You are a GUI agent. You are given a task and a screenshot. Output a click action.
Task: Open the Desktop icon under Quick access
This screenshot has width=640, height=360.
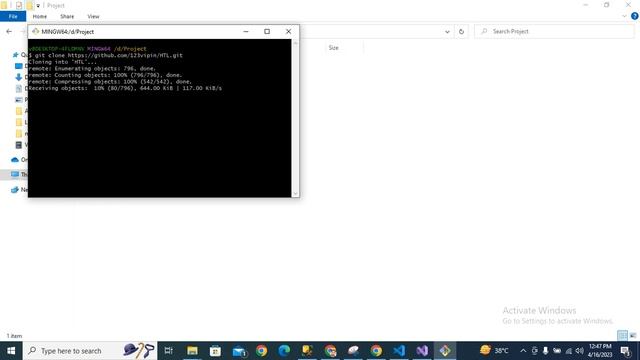(18, 66)
